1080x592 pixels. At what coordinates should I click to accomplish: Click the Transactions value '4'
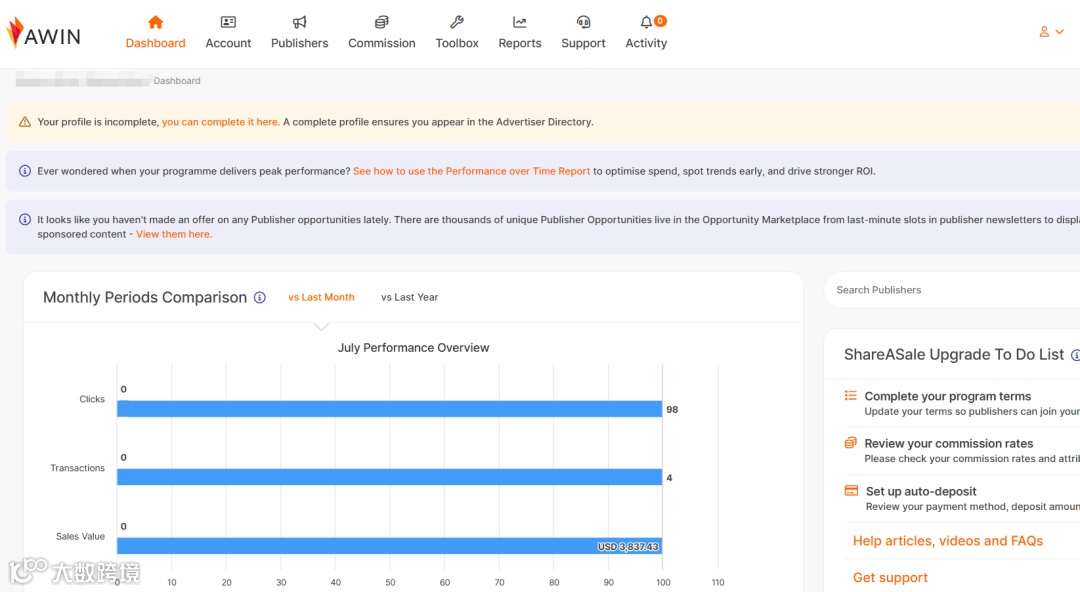(x=669, y=478)
